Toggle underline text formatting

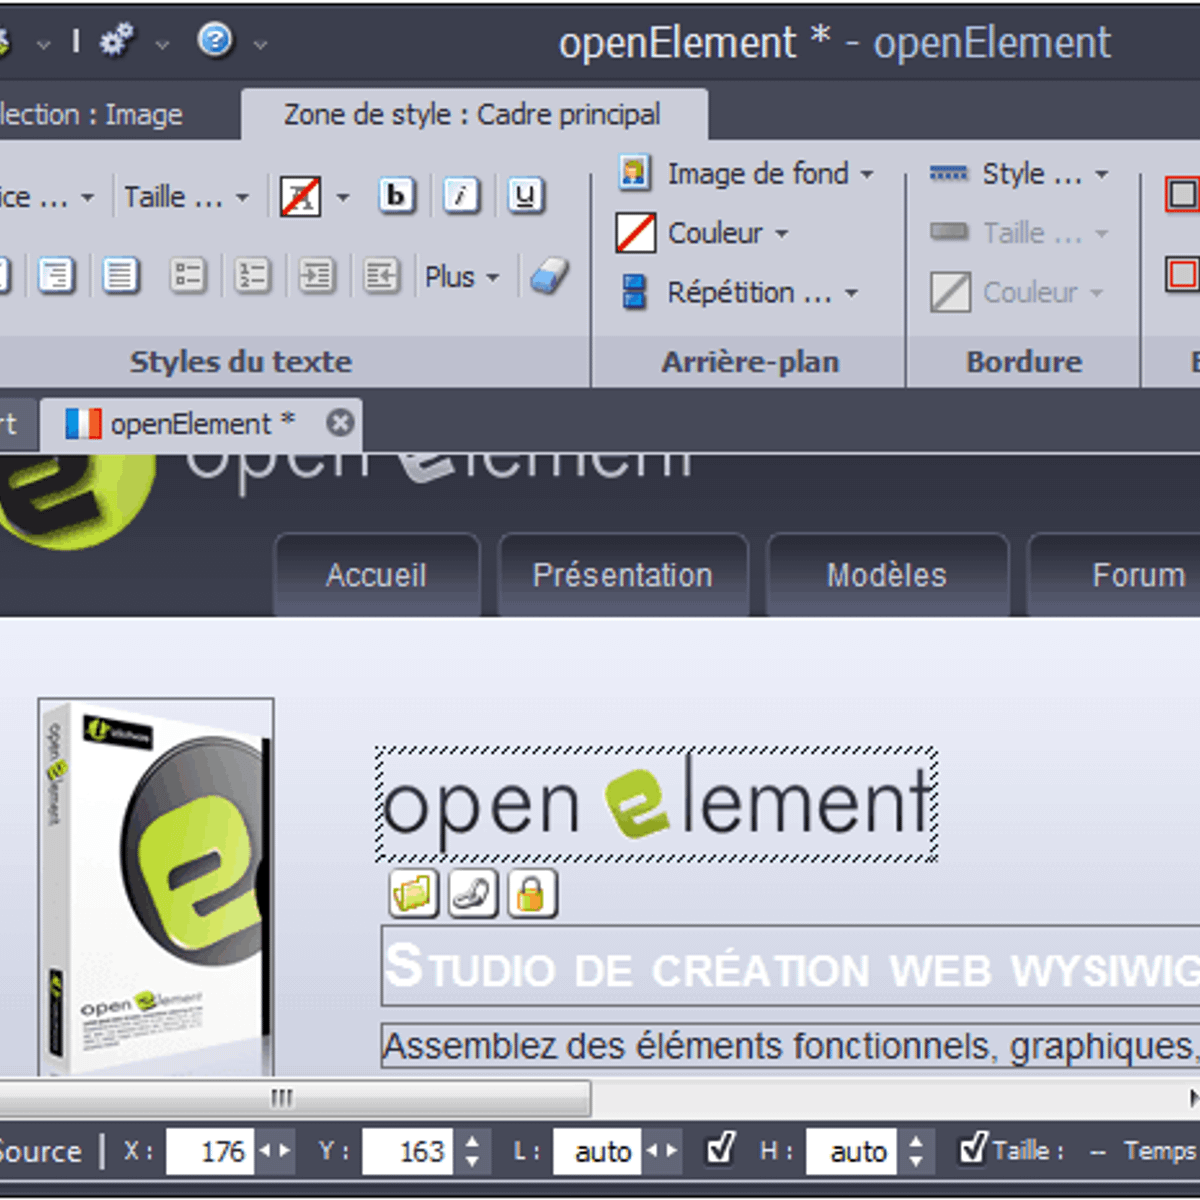pyautogui.click(x=526, y=195)
